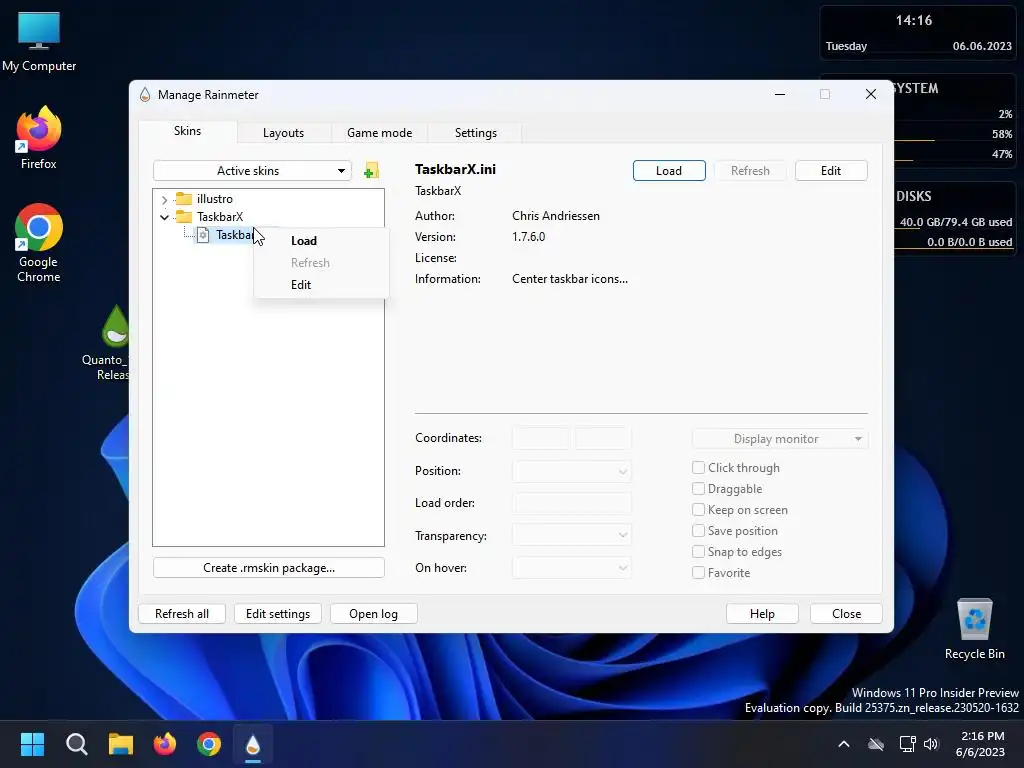Open the Display monitor dropdown
Screen dimensions: 1024x768
(780, 439)
